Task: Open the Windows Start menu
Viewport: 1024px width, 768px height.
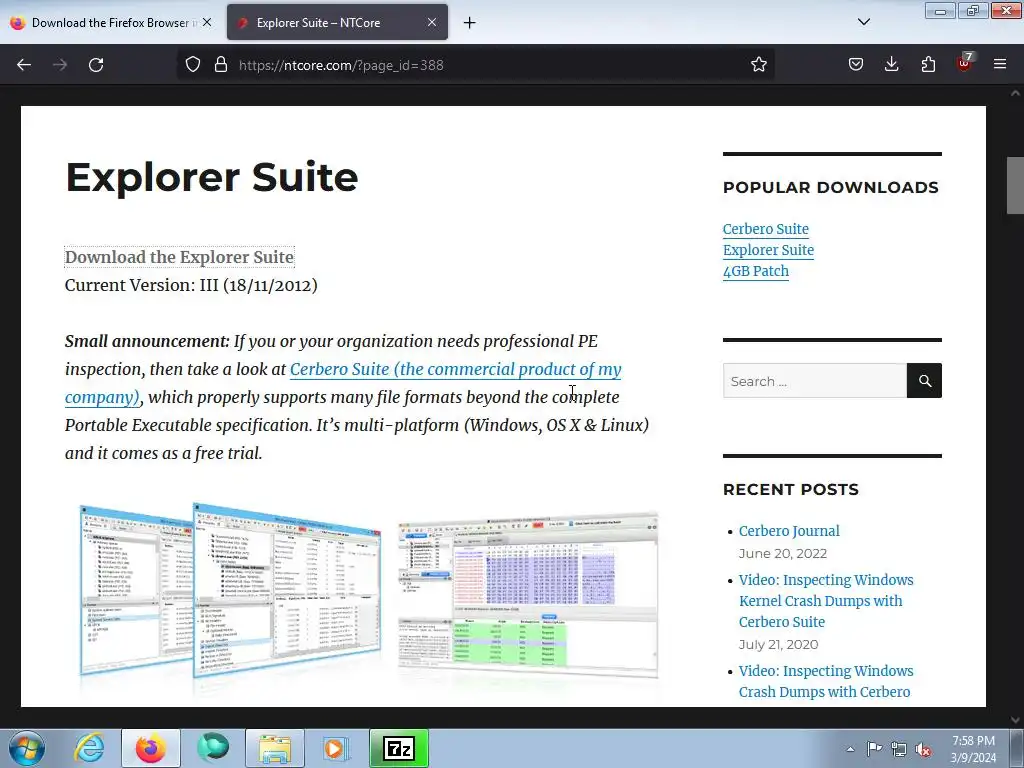Action: [27, 748]
